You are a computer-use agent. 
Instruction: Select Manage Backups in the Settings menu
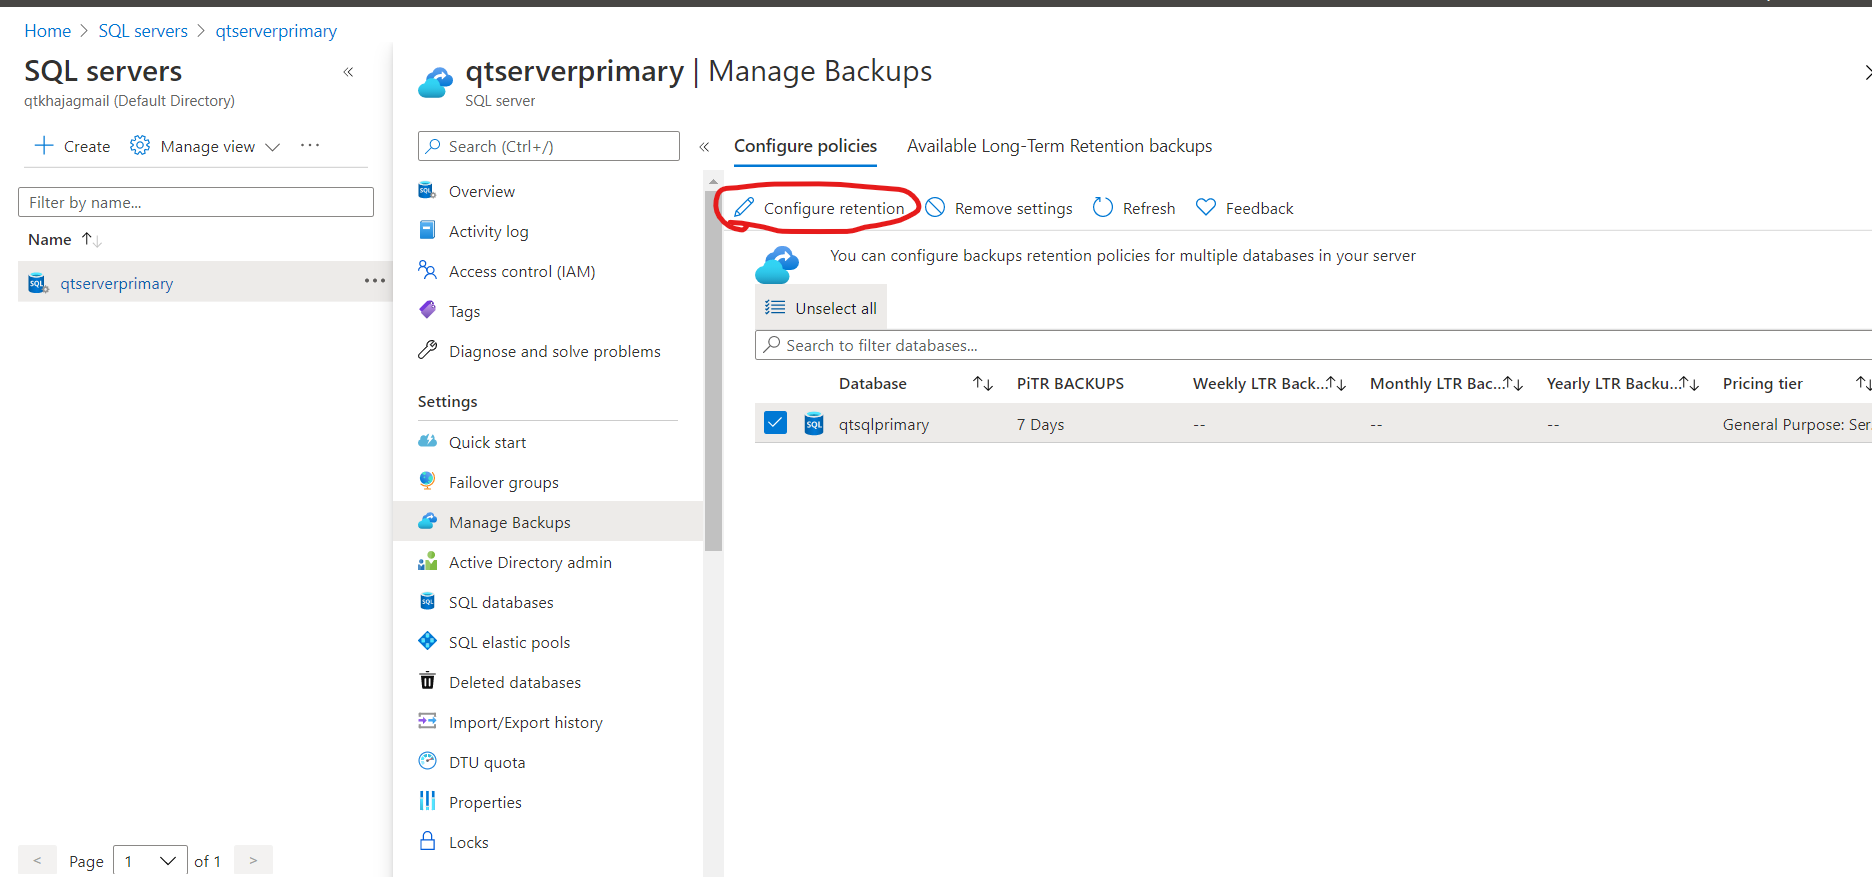tap(549, 521)
